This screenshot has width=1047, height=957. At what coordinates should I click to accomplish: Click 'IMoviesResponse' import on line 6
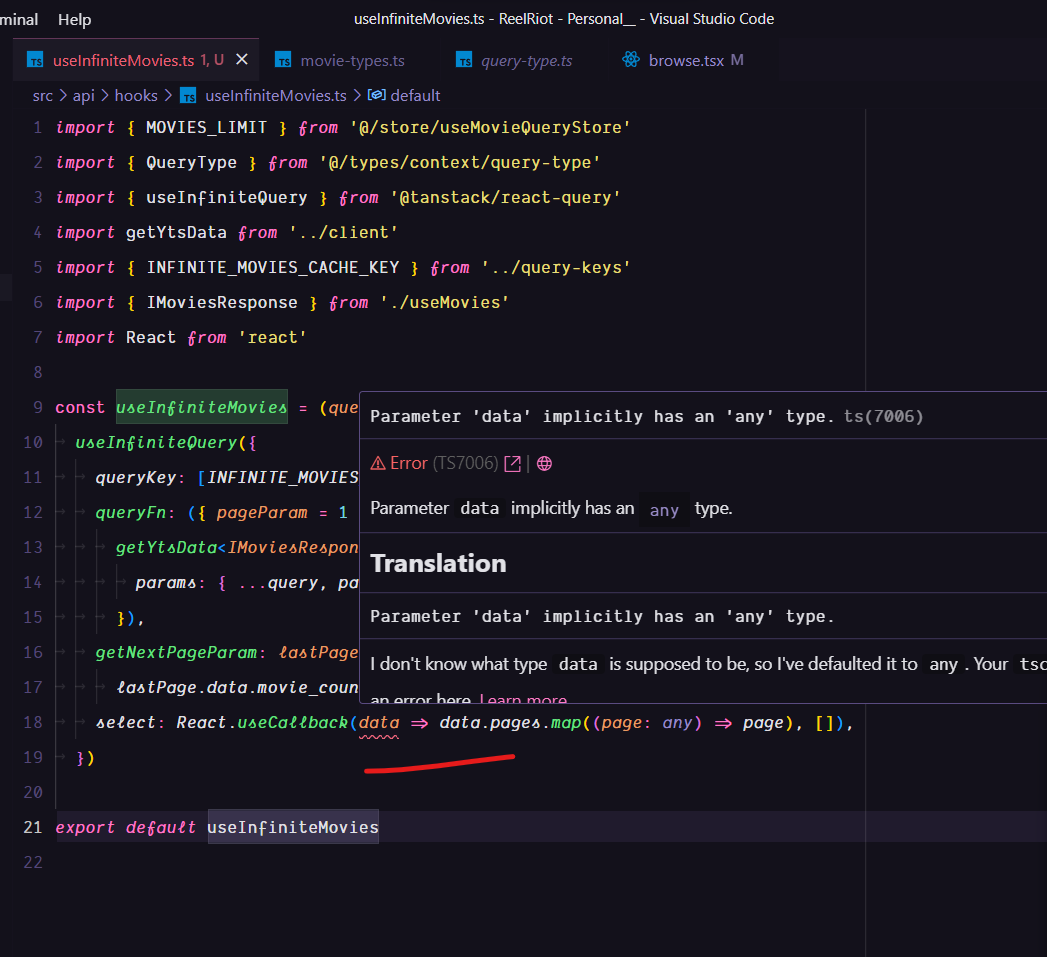222,303
